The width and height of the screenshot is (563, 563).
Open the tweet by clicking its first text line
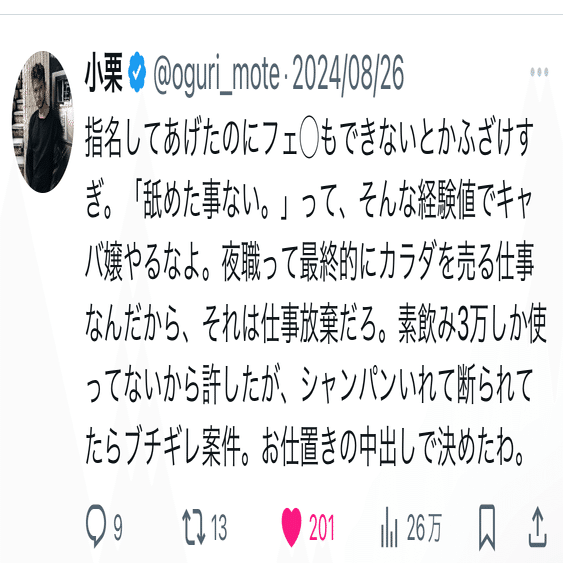click(x=310, y=138)
